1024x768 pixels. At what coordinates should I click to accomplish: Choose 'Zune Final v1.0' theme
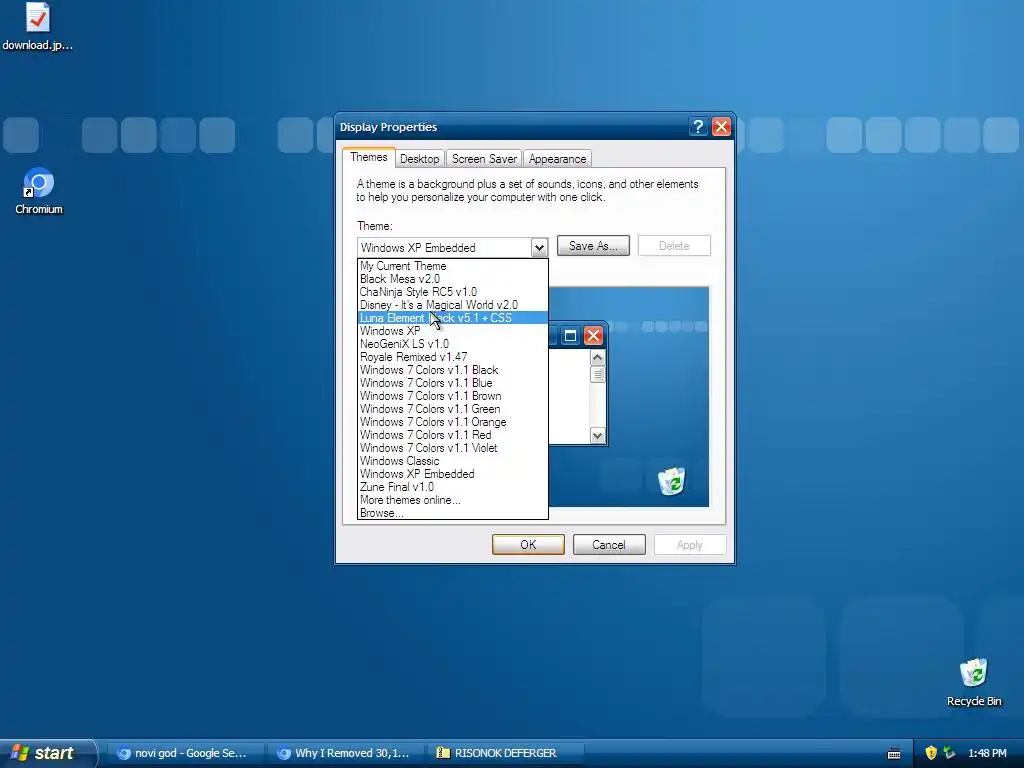pyautogui.click(x=453, y=487)
